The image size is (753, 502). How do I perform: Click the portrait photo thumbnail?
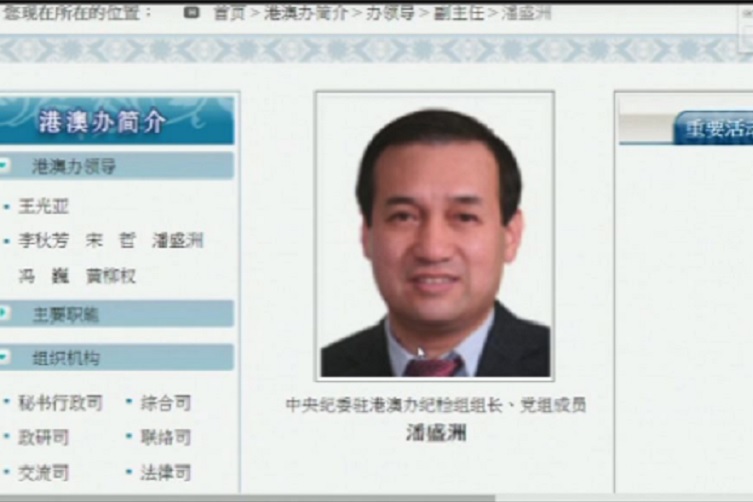click(435, 236)
